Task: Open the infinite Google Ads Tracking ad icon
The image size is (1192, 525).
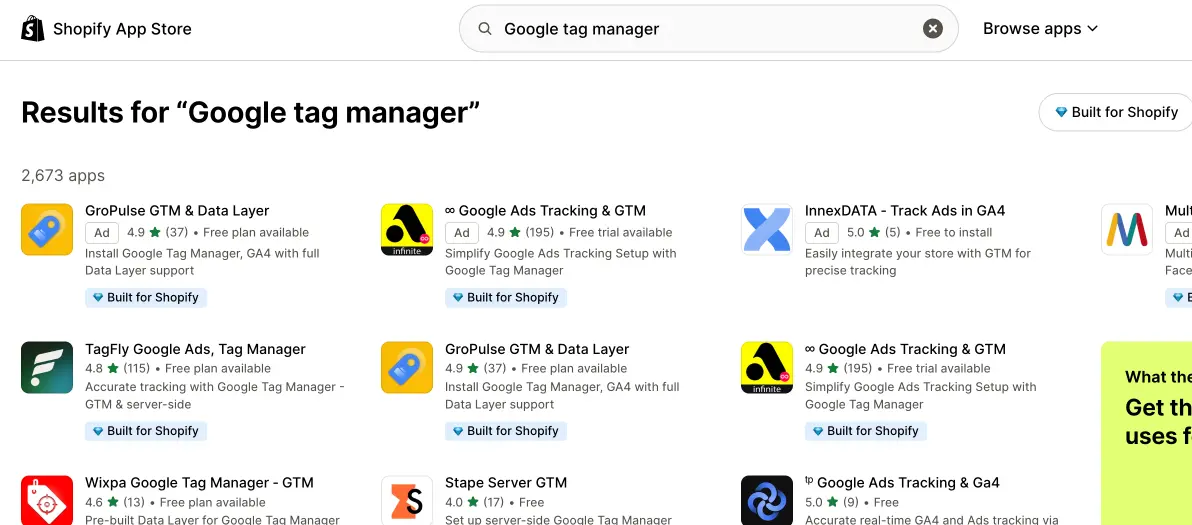Action: click(407, 229)
